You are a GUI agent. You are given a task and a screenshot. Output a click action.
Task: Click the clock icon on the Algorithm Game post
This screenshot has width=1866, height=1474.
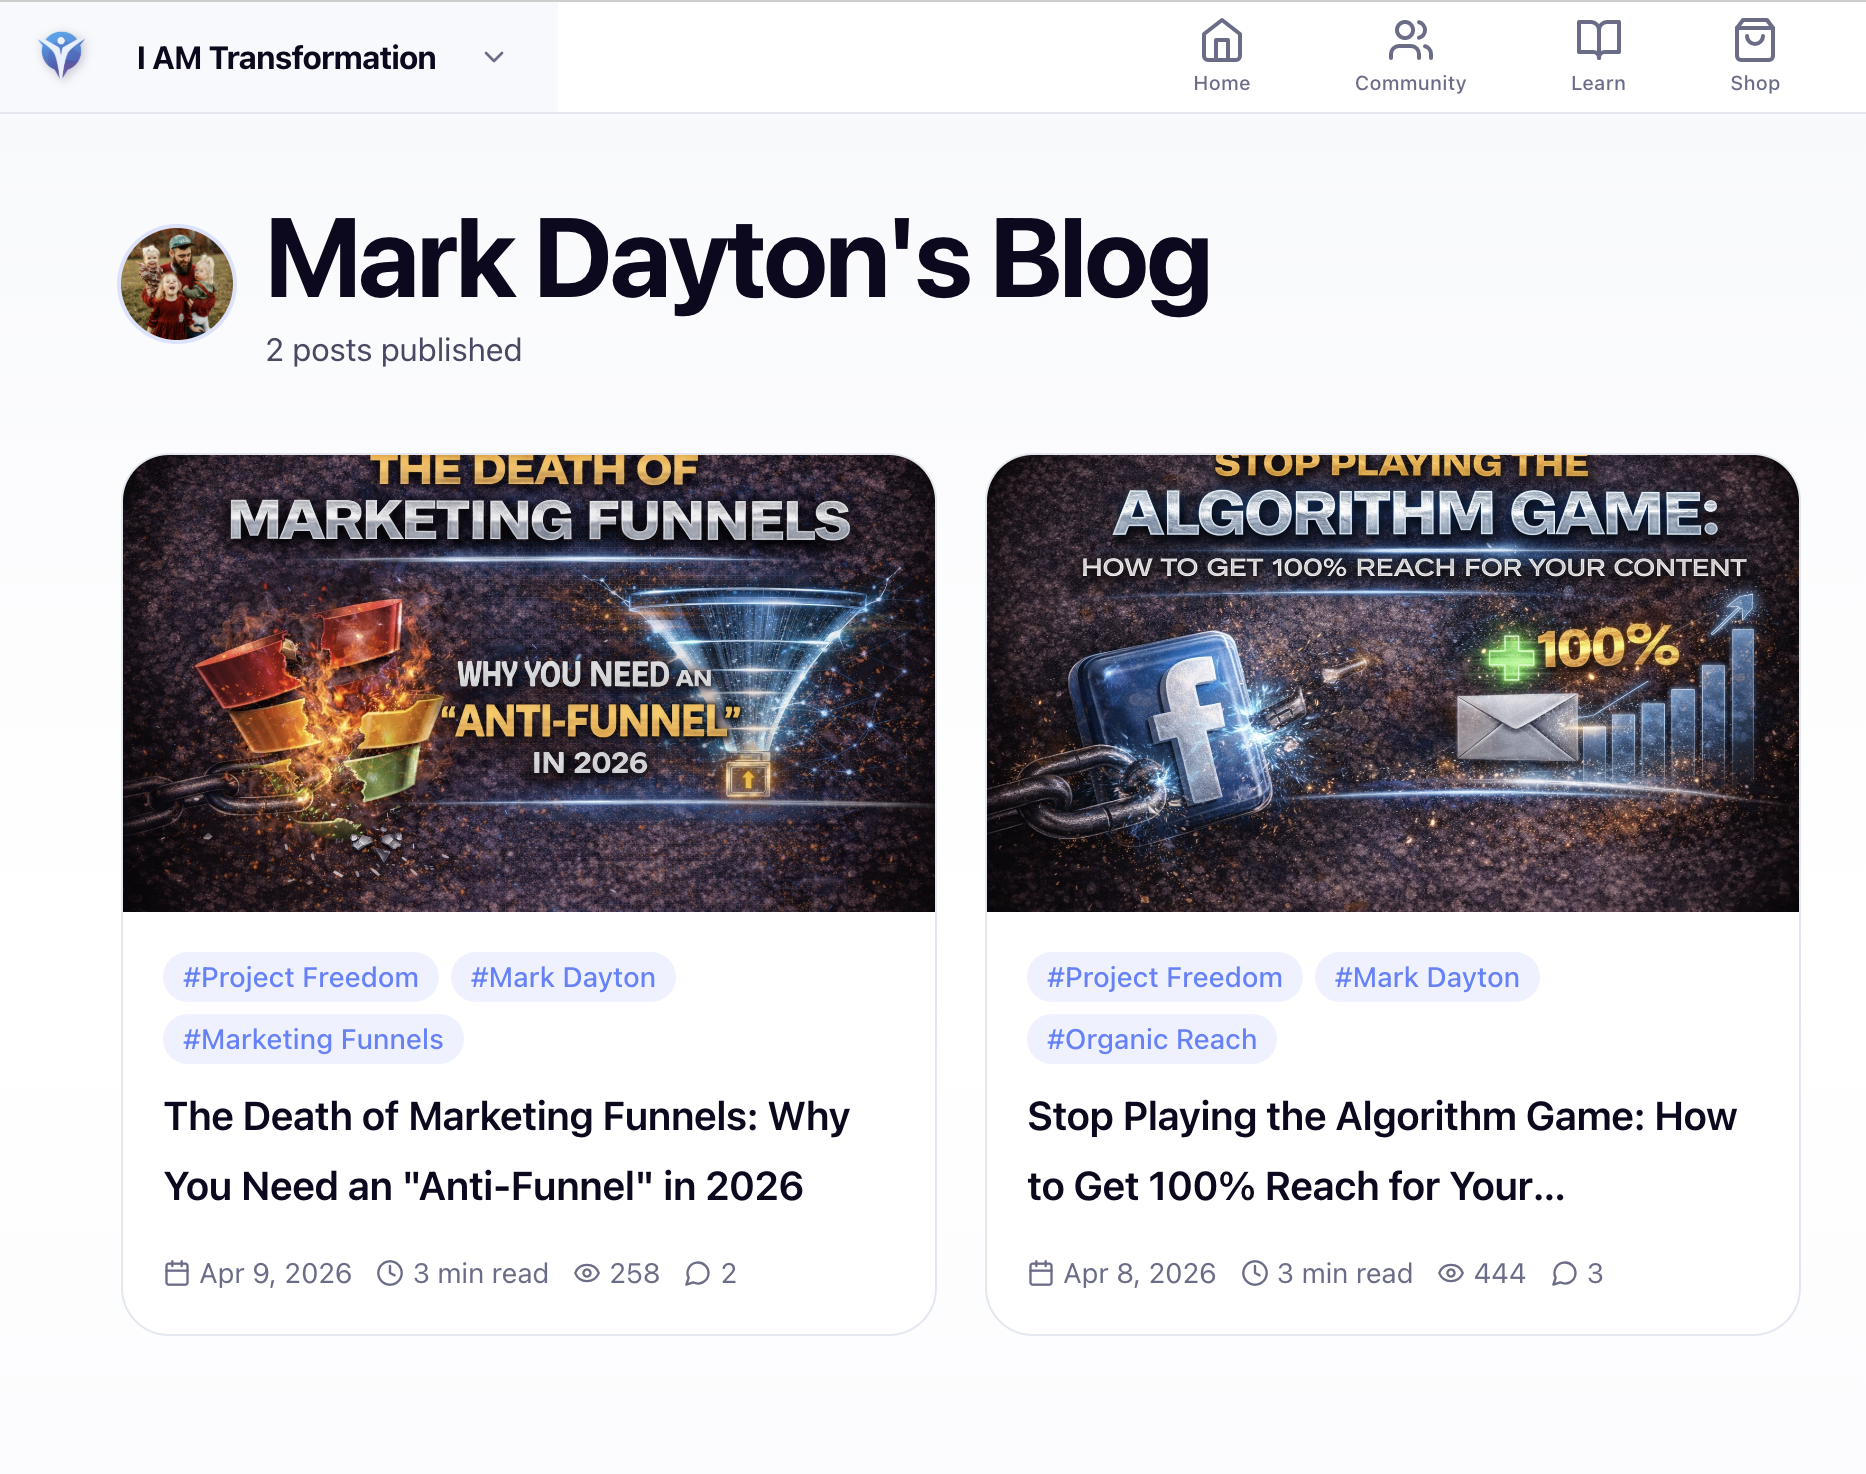1254,1273
